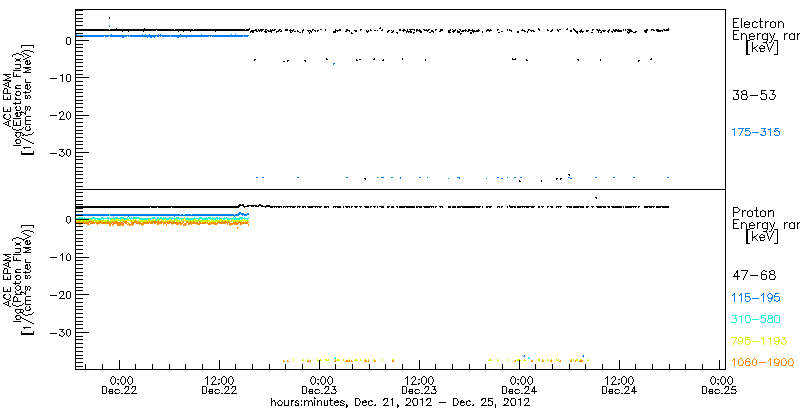The width and height of the screenshot is (800, 410).
Task: Click the log(Electron Flux) vertical axis title
Action: [x=21, y=99]
